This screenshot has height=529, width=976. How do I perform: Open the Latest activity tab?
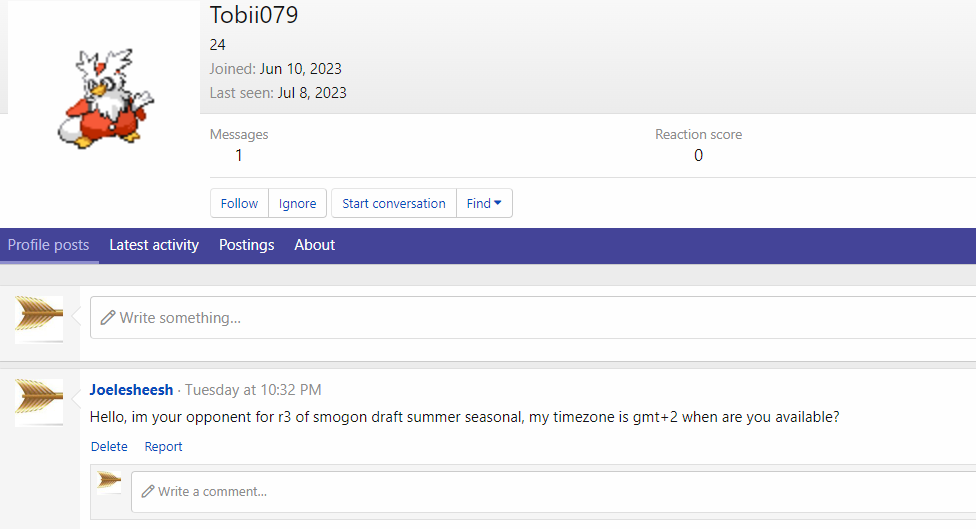154,245
